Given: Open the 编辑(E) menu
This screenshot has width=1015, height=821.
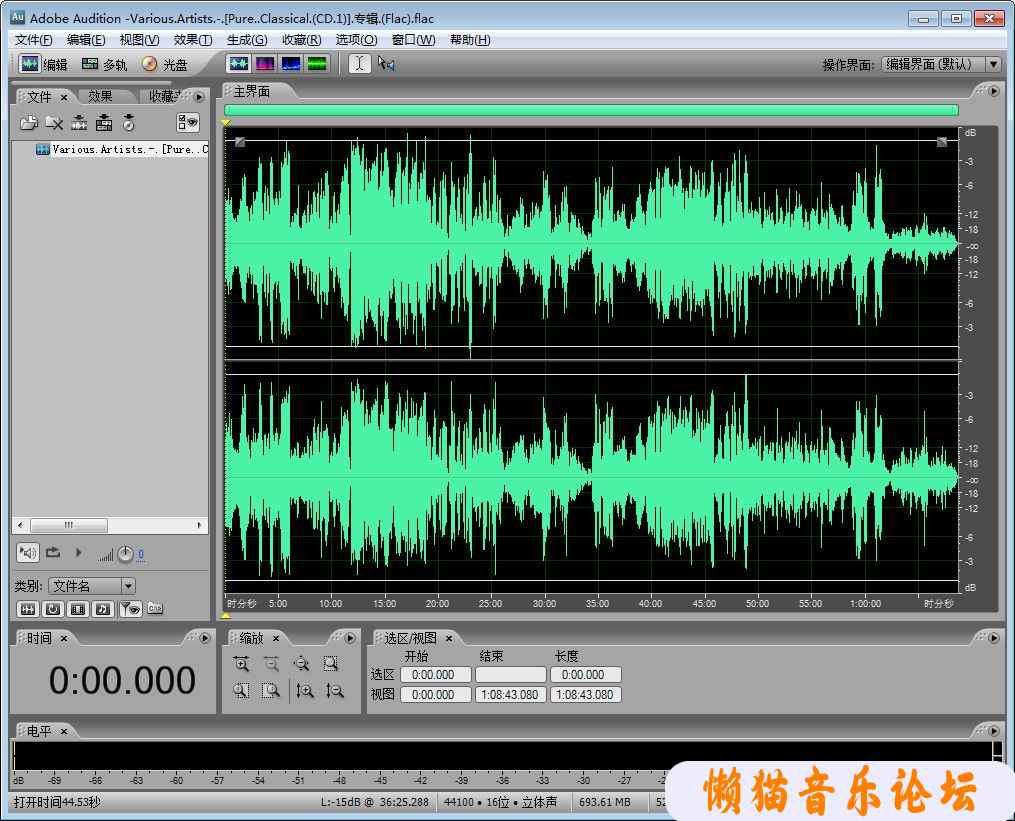Looking at the screenshot, I should tap(85, 40).
